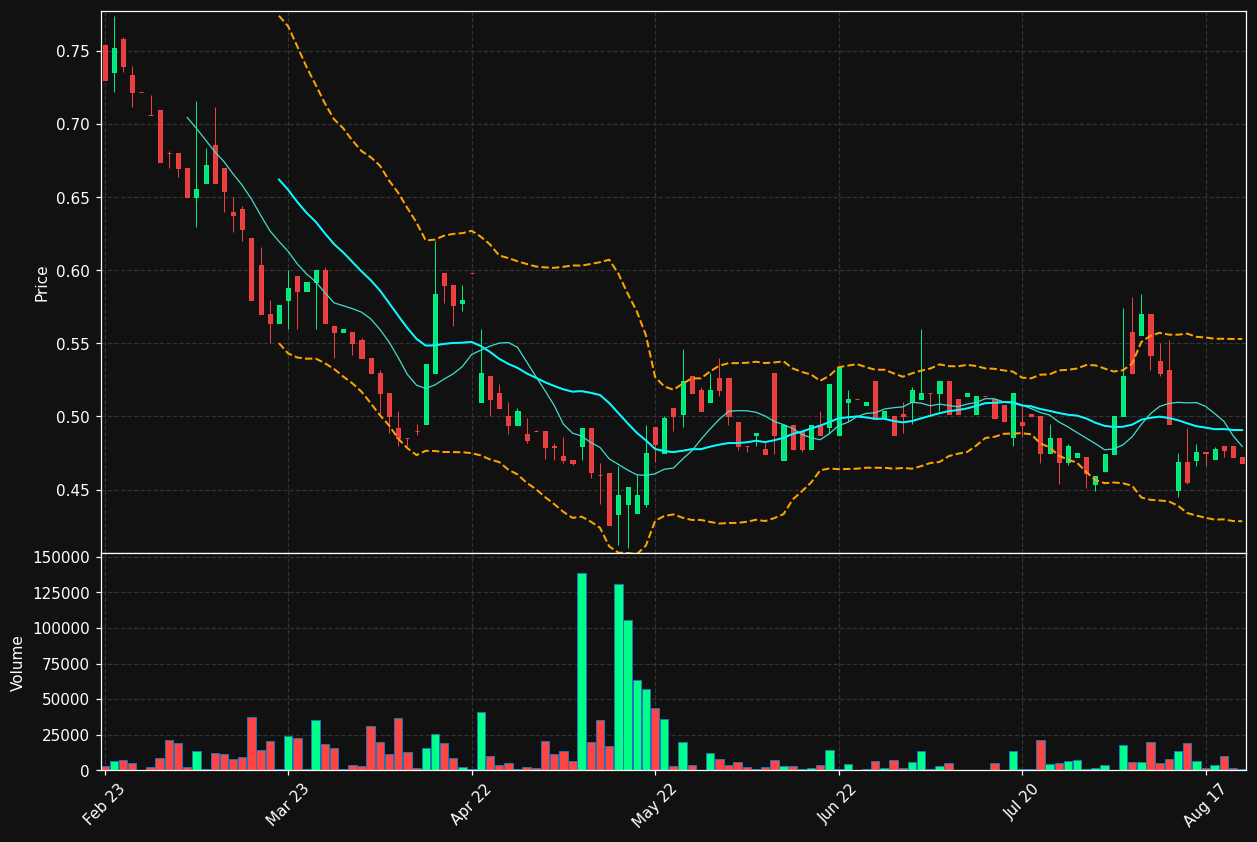The width and height of the screenshot is (1257, 842).
Task: Click the Apr 22 date label
Action: tap(471, 804)
